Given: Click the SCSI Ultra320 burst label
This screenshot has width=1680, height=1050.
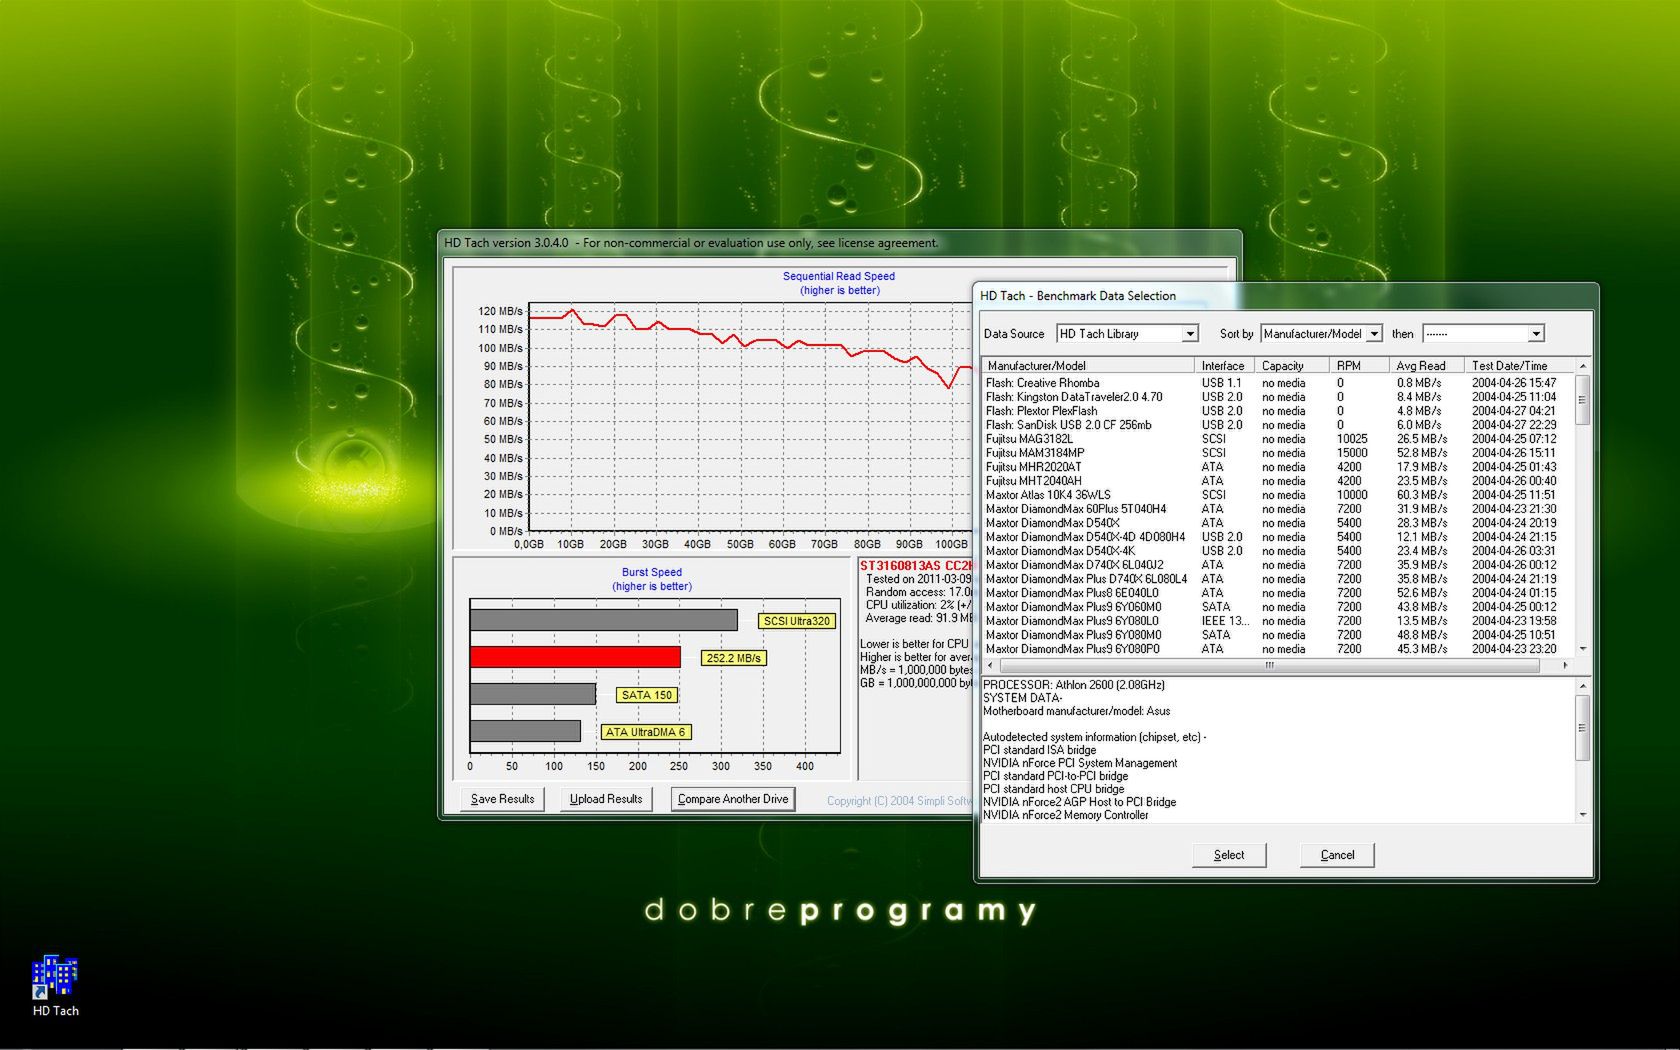Looking at the screenshot, I should click(796, 621).
